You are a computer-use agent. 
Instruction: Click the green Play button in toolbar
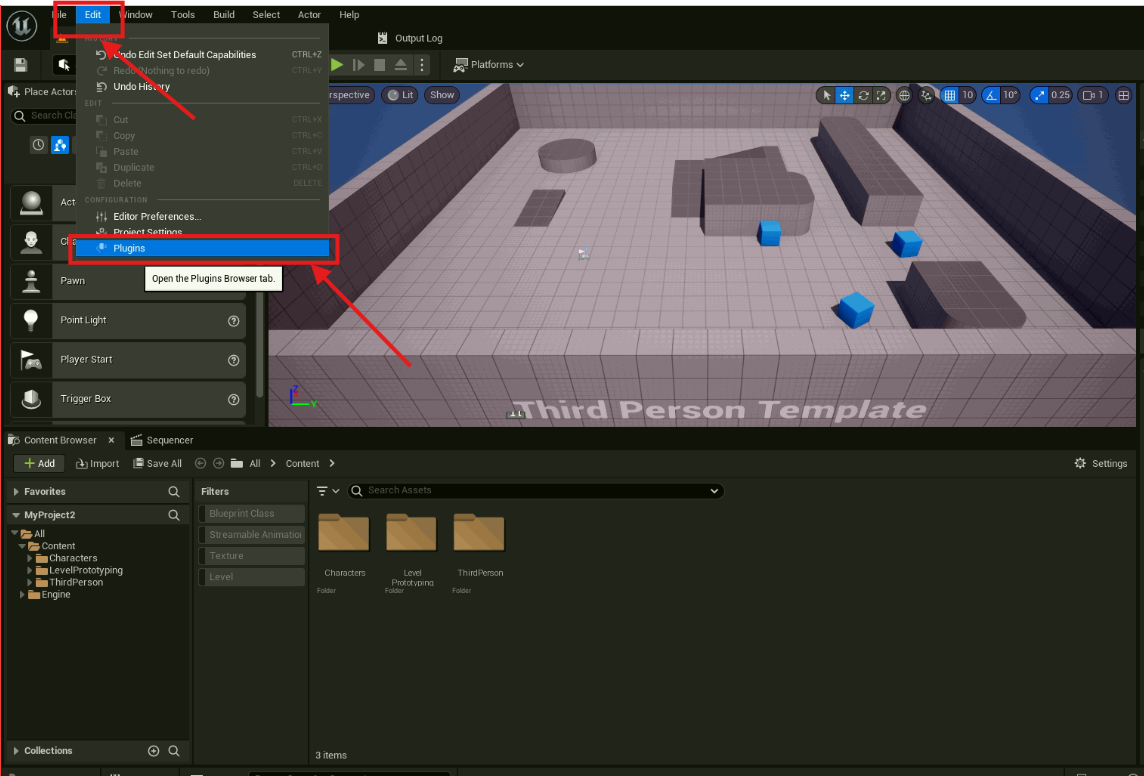337,65
